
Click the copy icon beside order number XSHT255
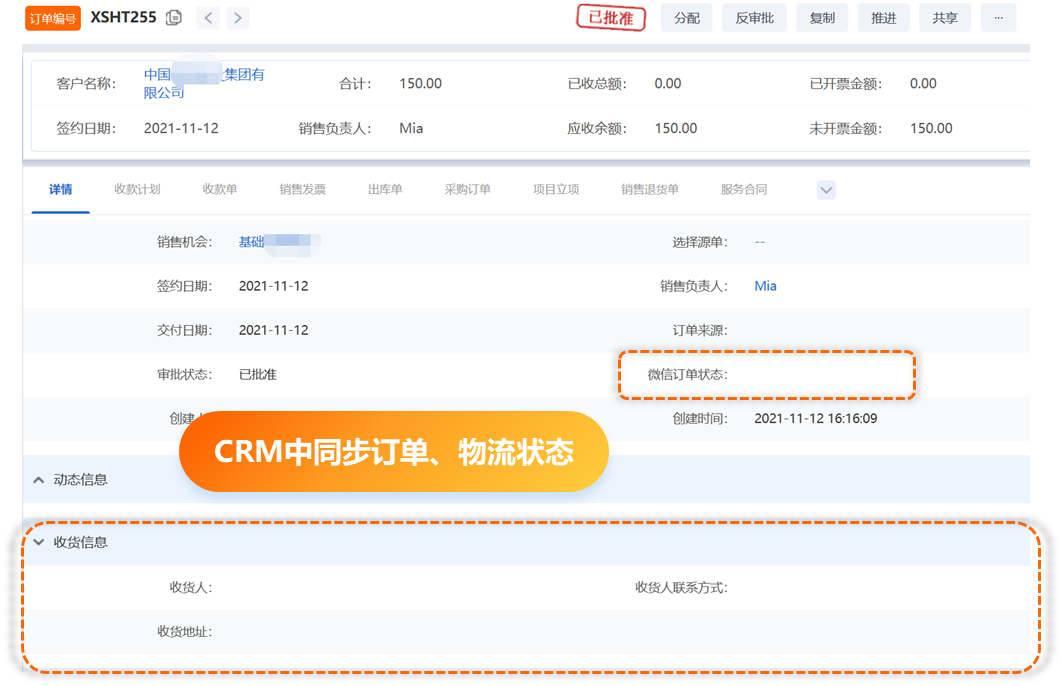pyautogui.click(x=175, y=18)
